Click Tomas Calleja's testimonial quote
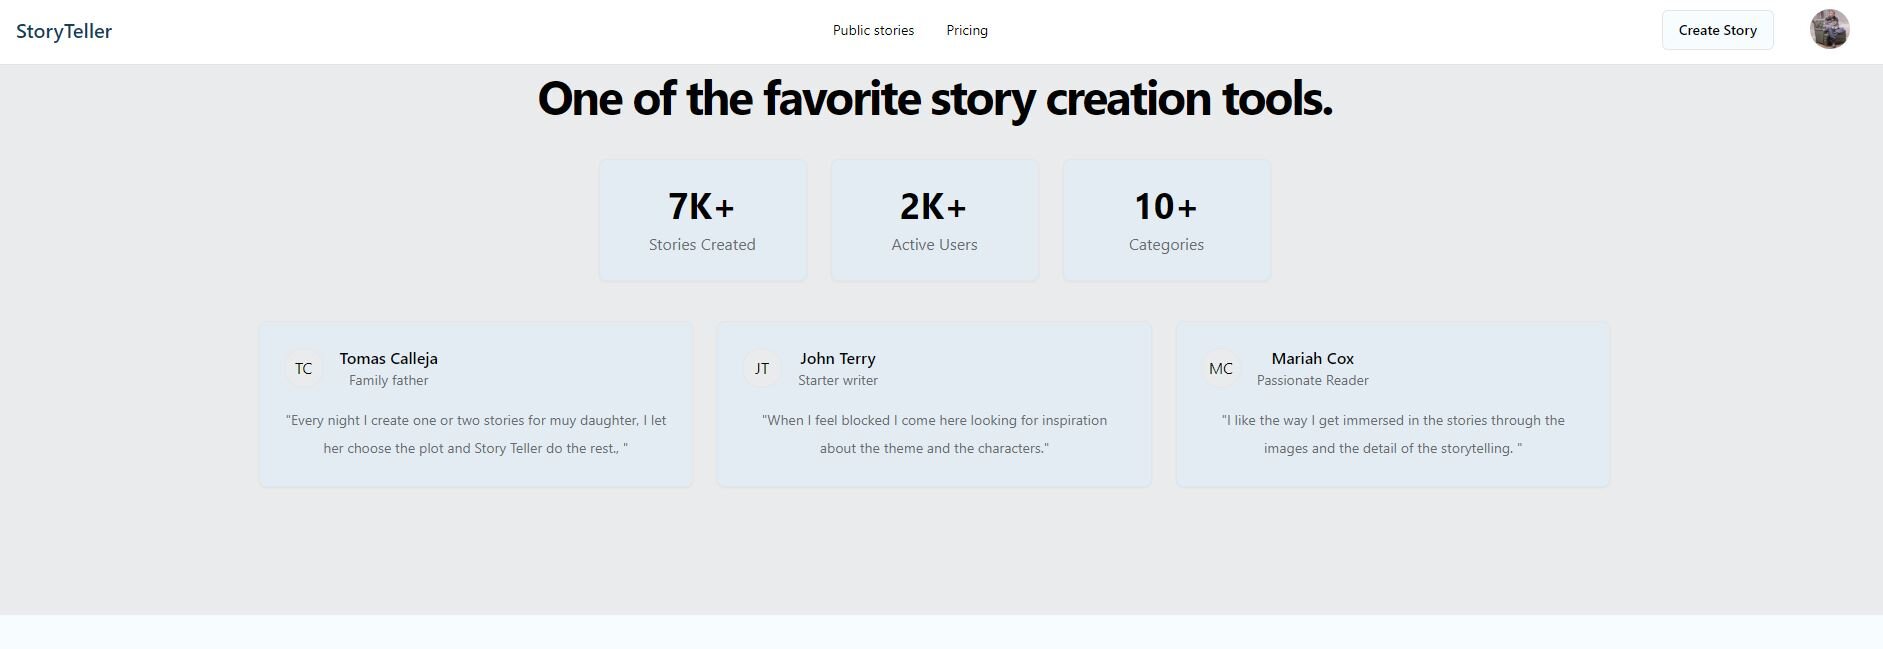The width and height of the screenshot is (1883, 649). click(x=476, y=435)
